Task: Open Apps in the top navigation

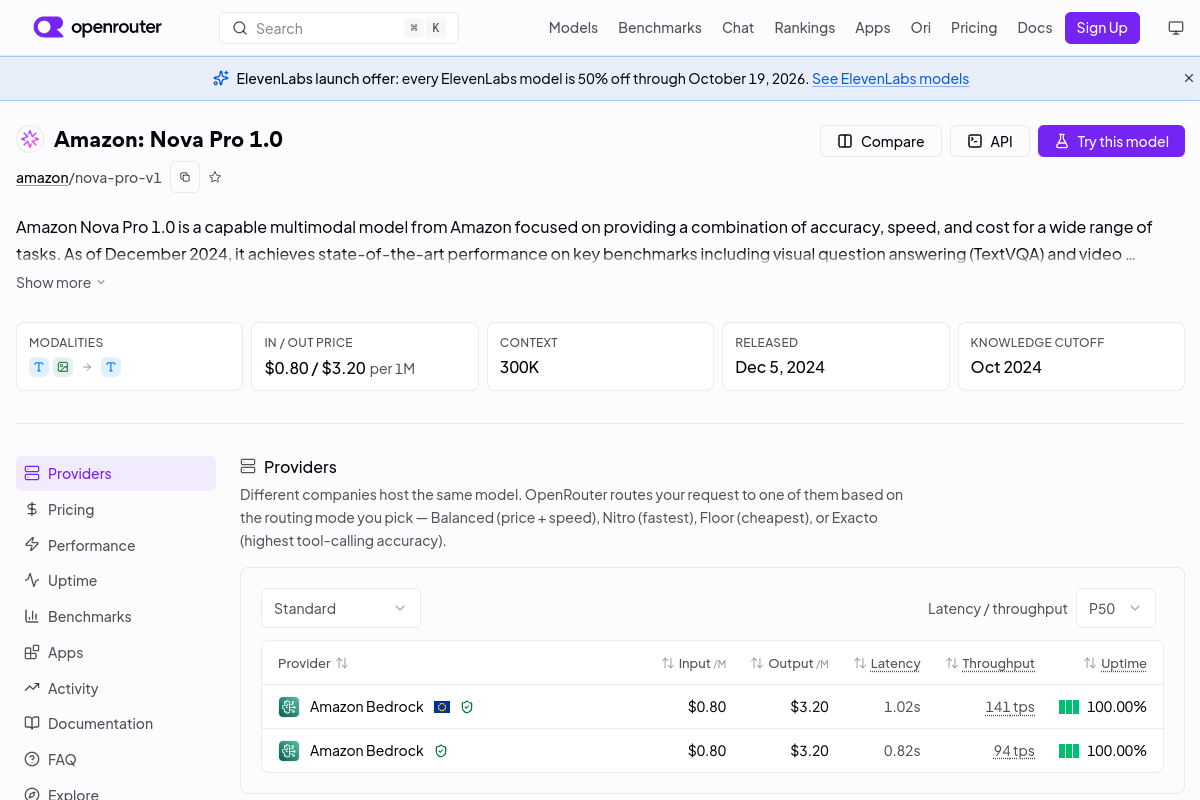Action: 872,28
